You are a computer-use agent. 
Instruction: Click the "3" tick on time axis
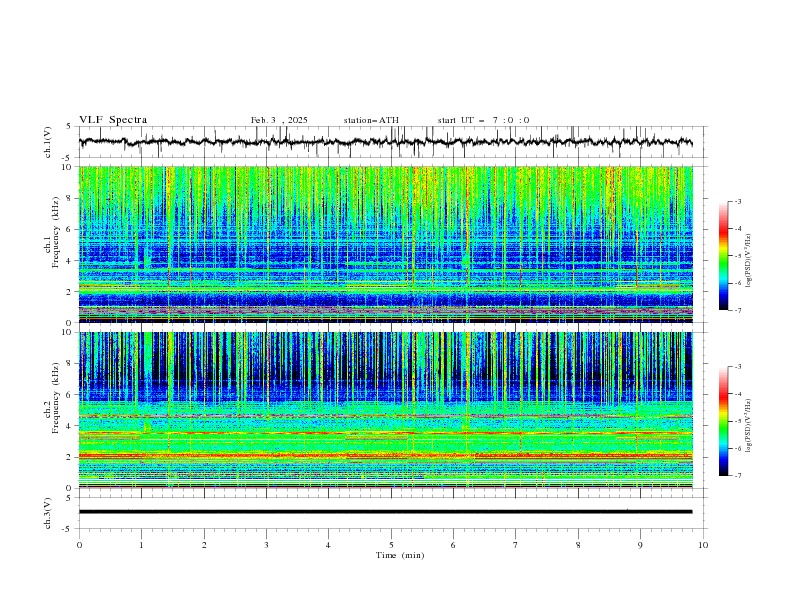coord(267,545)
